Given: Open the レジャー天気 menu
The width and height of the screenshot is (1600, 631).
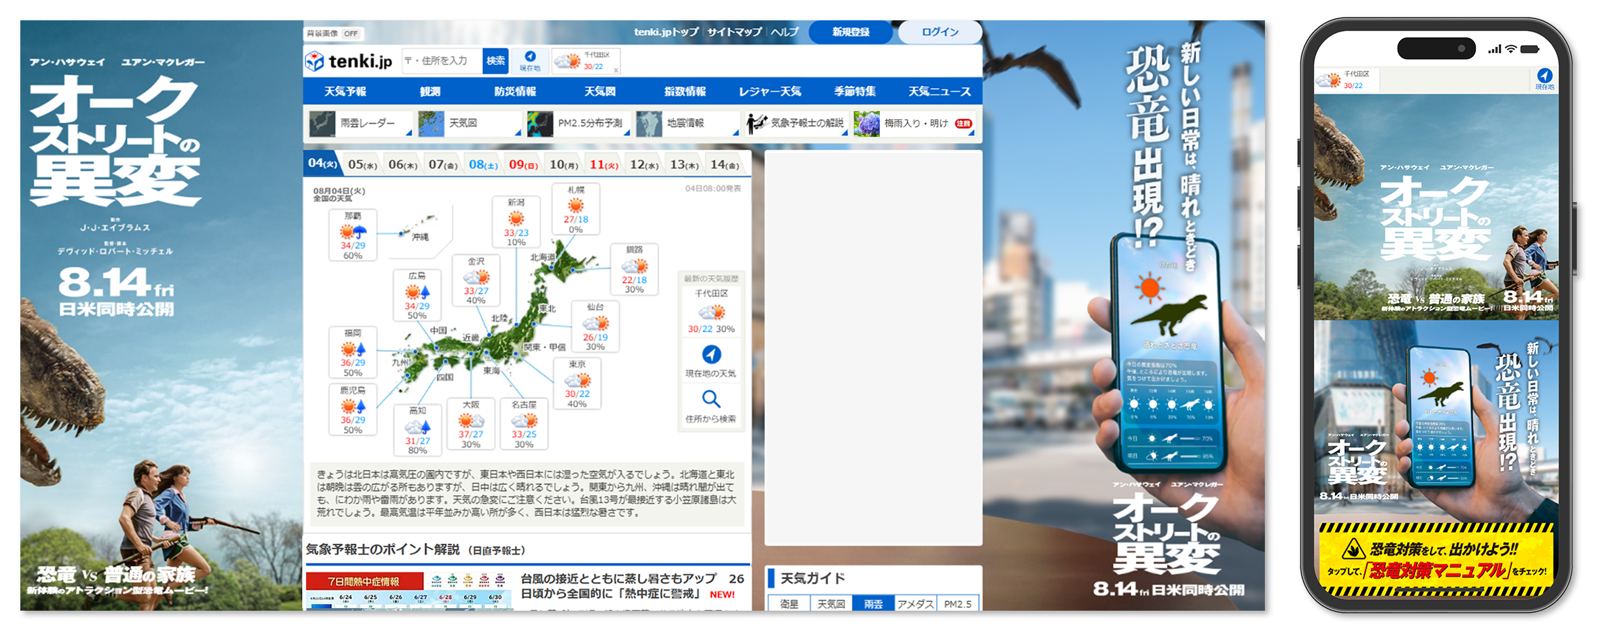Looking at the screenshot, I should 770,91.
